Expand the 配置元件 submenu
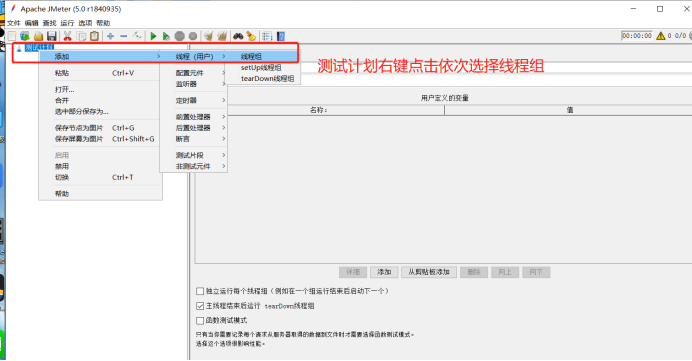 tap(194, 73)
